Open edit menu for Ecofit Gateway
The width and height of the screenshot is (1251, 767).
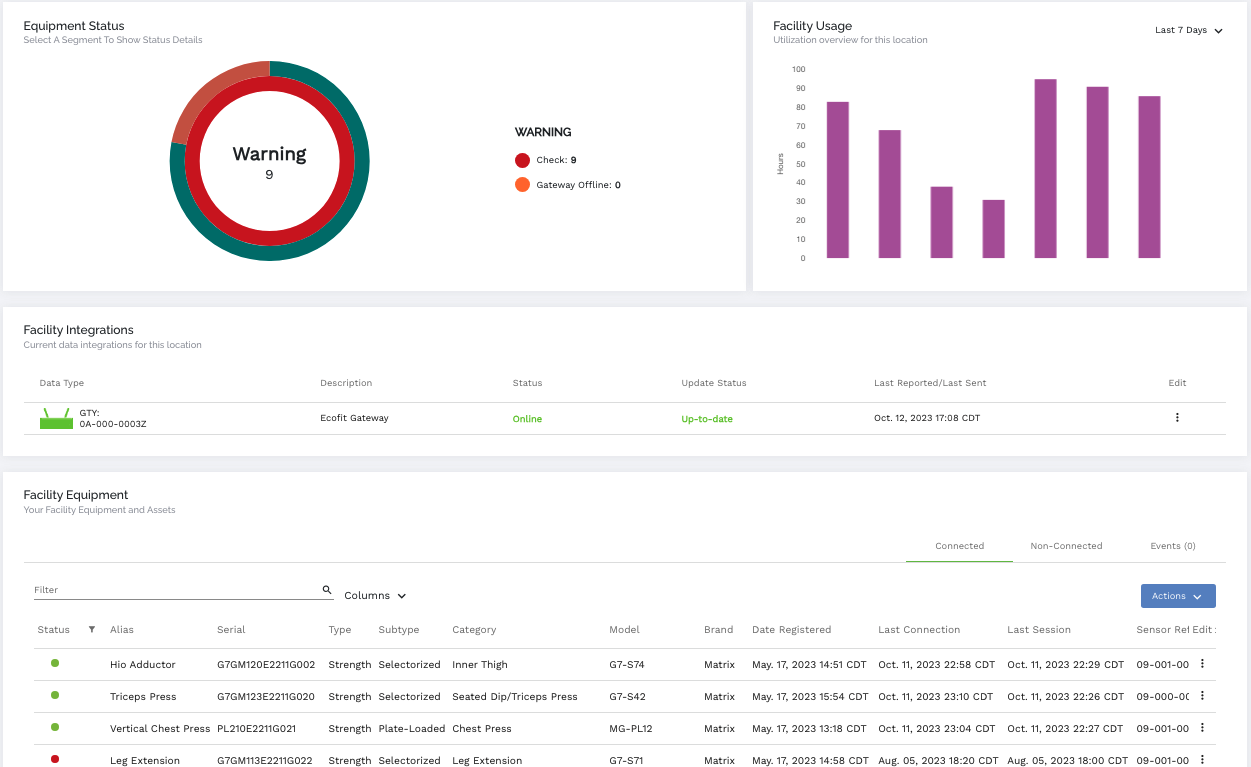(x=1177, y=418)
